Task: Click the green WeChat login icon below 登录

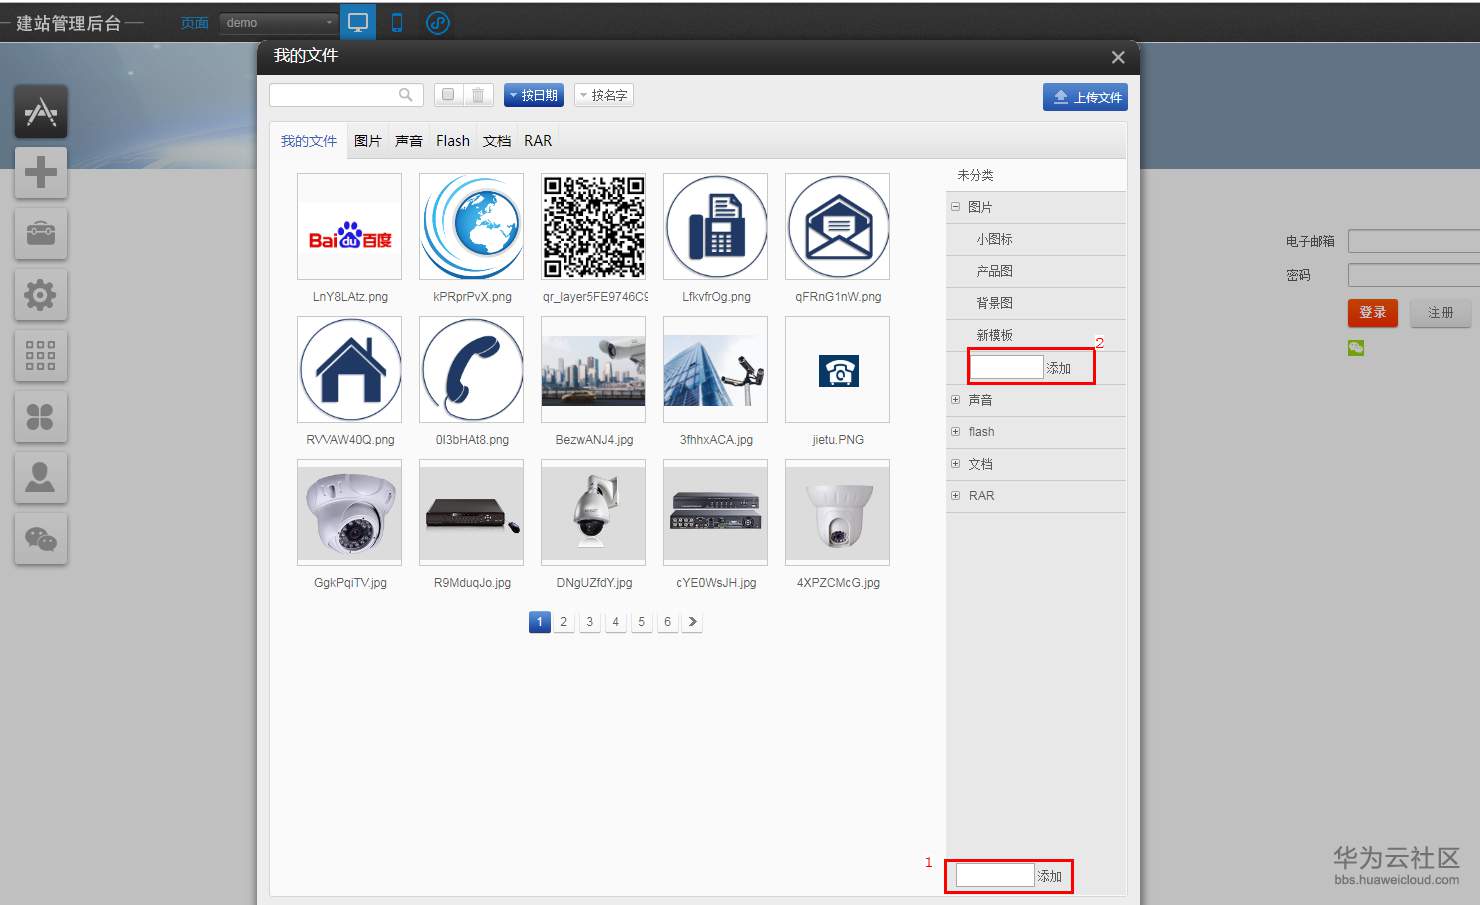Action: pyautogui.click(x=1356, y=348)
